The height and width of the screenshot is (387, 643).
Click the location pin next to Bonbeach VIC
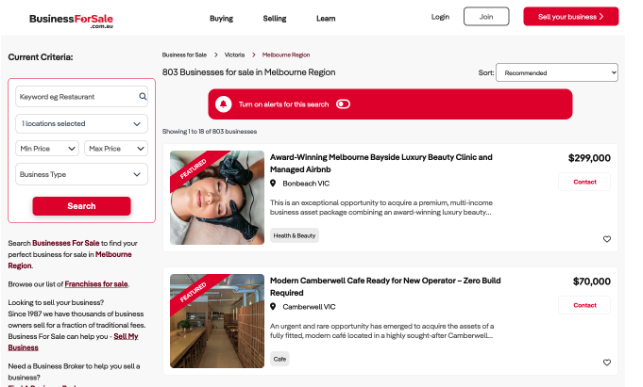(273, 183)
